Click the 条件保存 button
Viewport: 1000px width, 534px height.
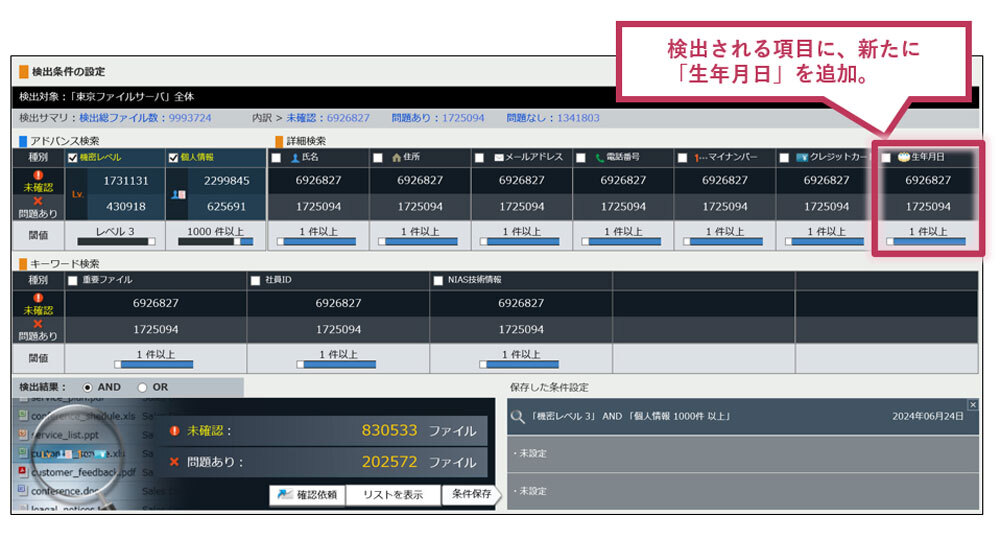click(x=471, y=494)
